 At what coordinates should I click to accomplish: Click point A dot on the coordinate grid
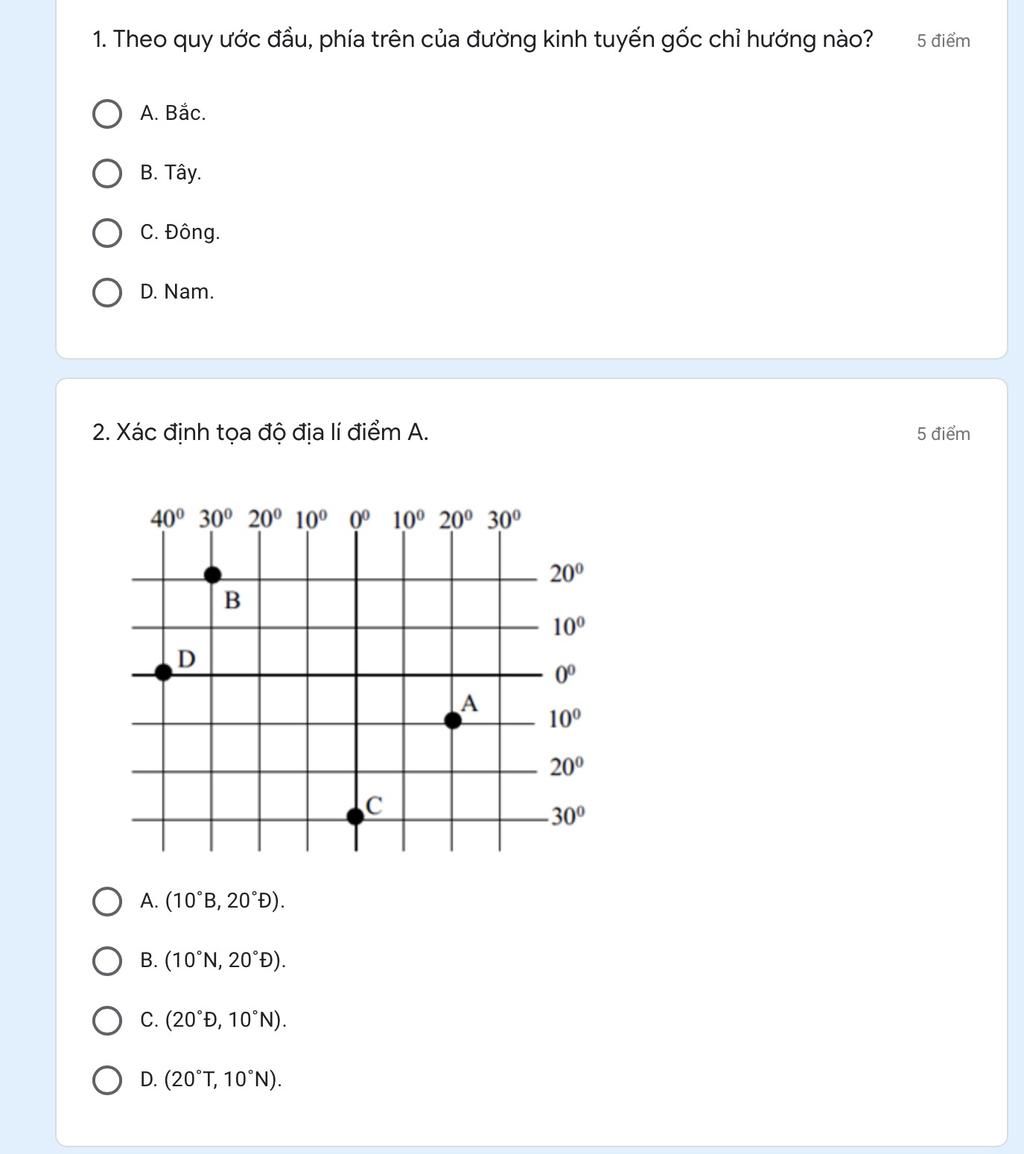click(x=453, y=721)
